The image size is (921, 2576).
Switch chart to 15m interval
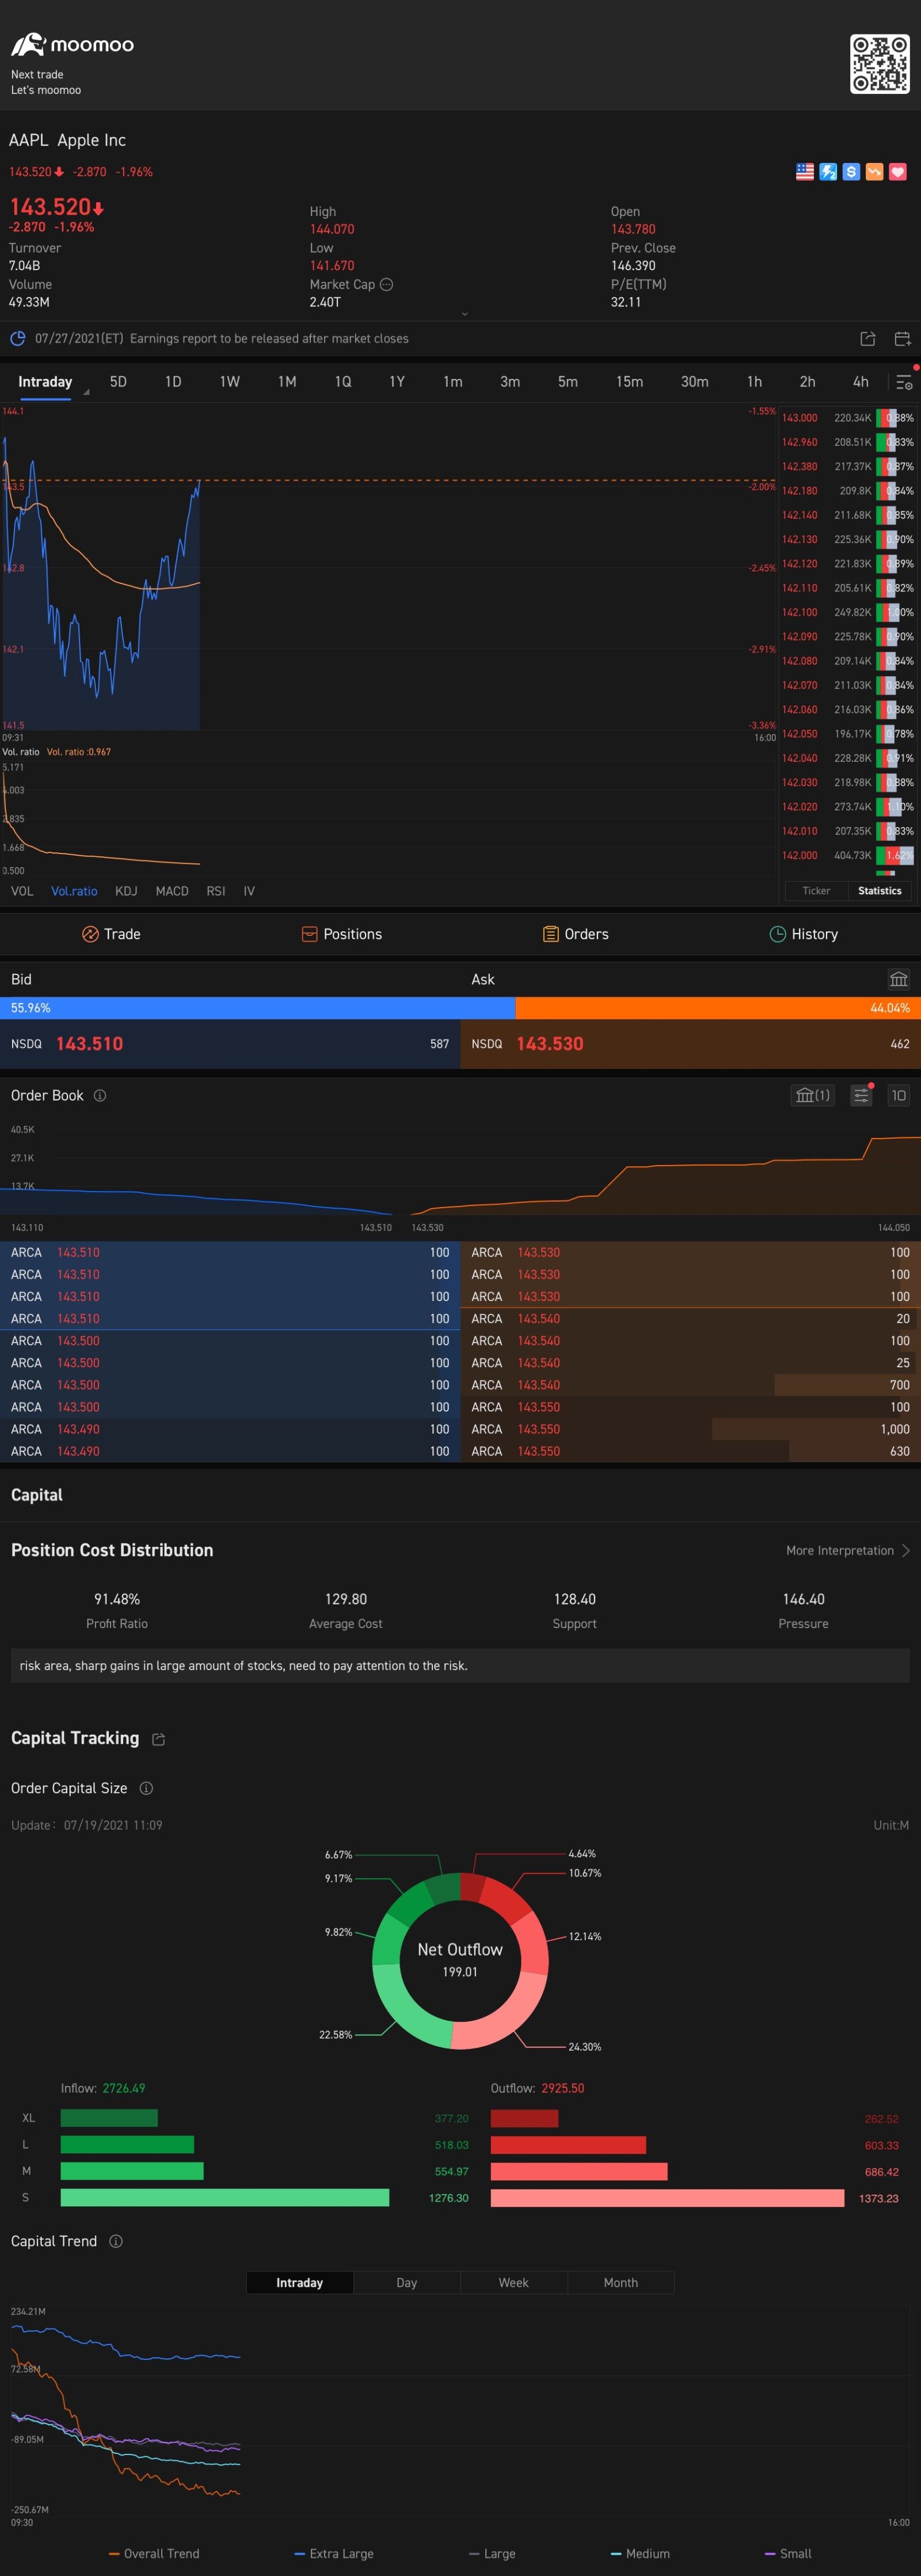pos(629,382)
